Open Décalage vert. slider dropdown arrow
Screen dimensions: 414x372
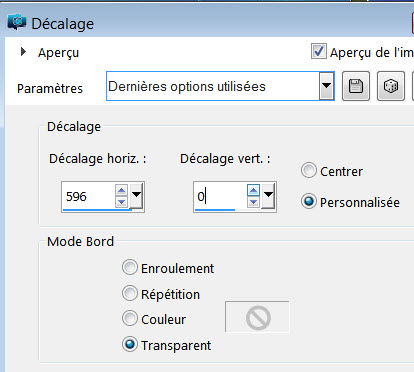269,195
